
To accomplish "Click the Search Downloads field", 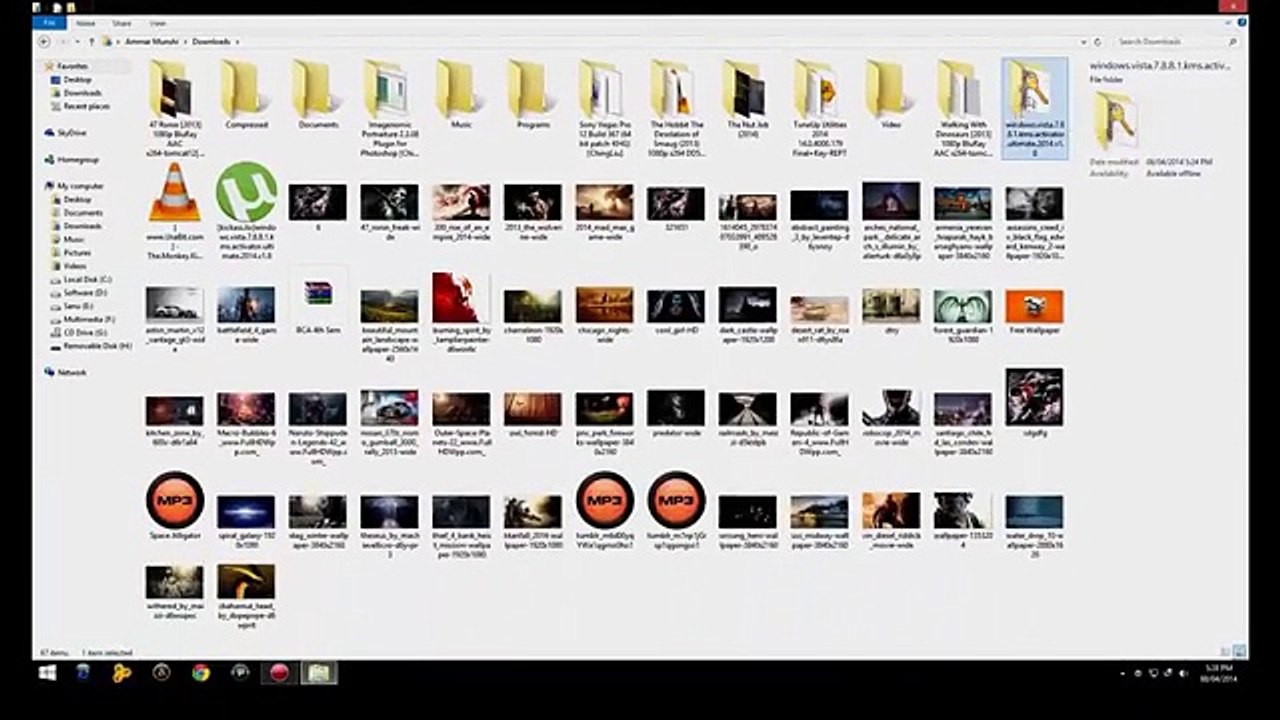I will pos(1176,42).
